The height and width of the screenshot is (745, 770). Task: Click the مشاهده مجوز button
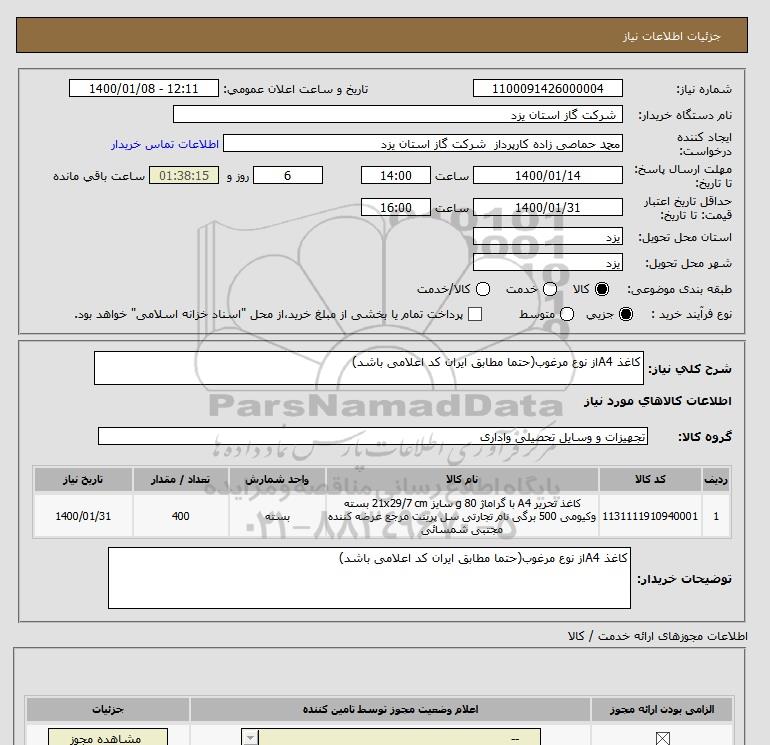click(x=108, y=738)
